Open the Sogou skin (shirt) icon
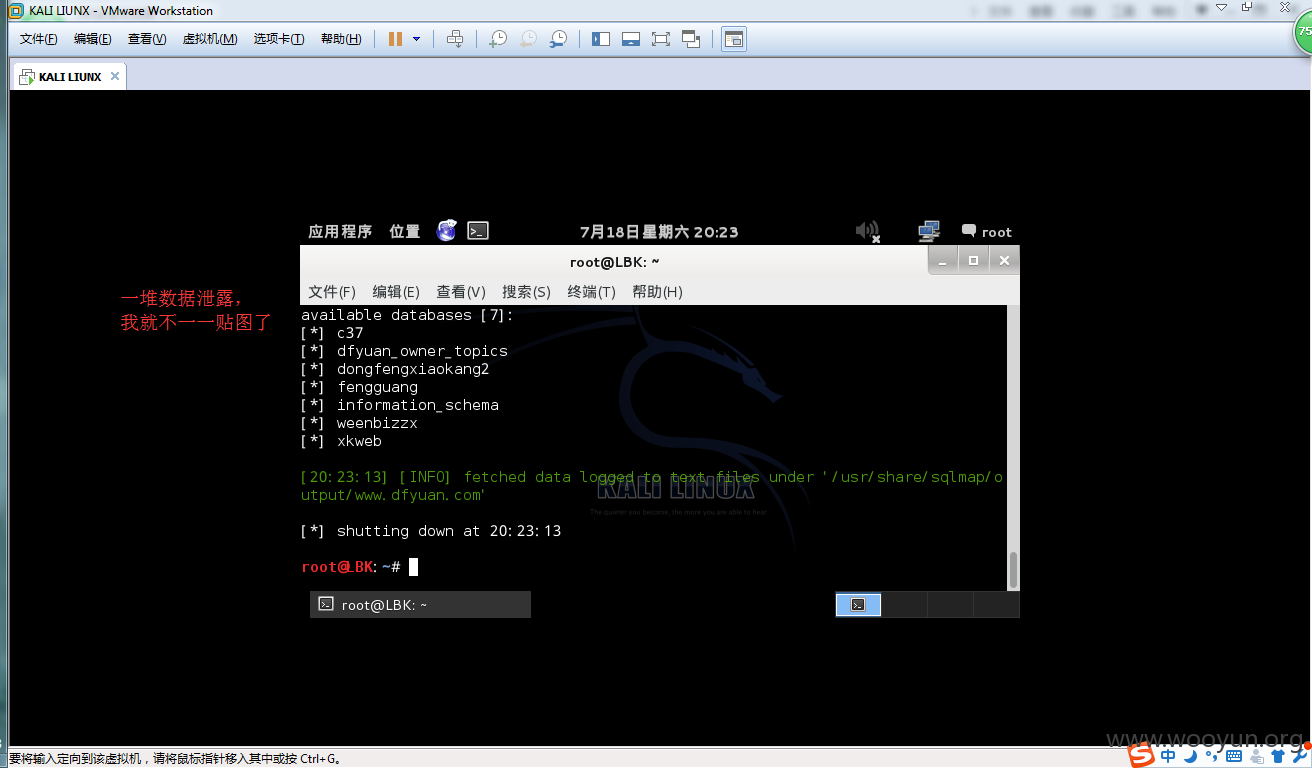The image size is (1312, 768). [x=1276, y=756]
